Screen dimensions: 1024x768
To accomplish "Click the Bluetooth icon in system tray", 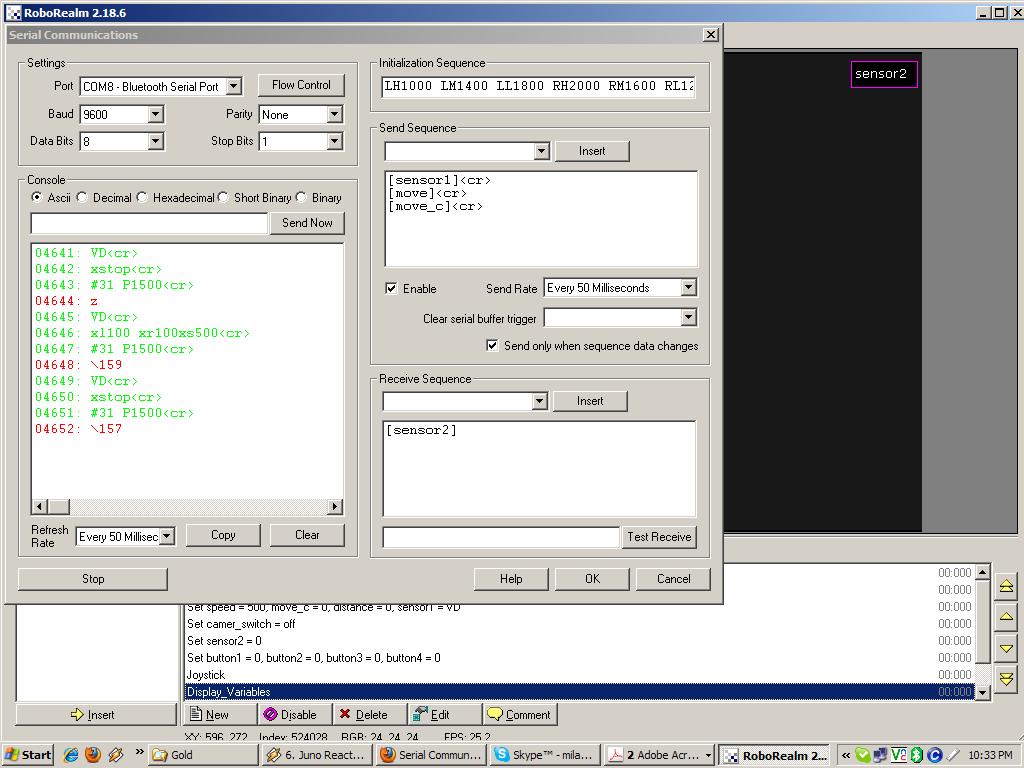I will pyautogui.click(x=916, y=755).
